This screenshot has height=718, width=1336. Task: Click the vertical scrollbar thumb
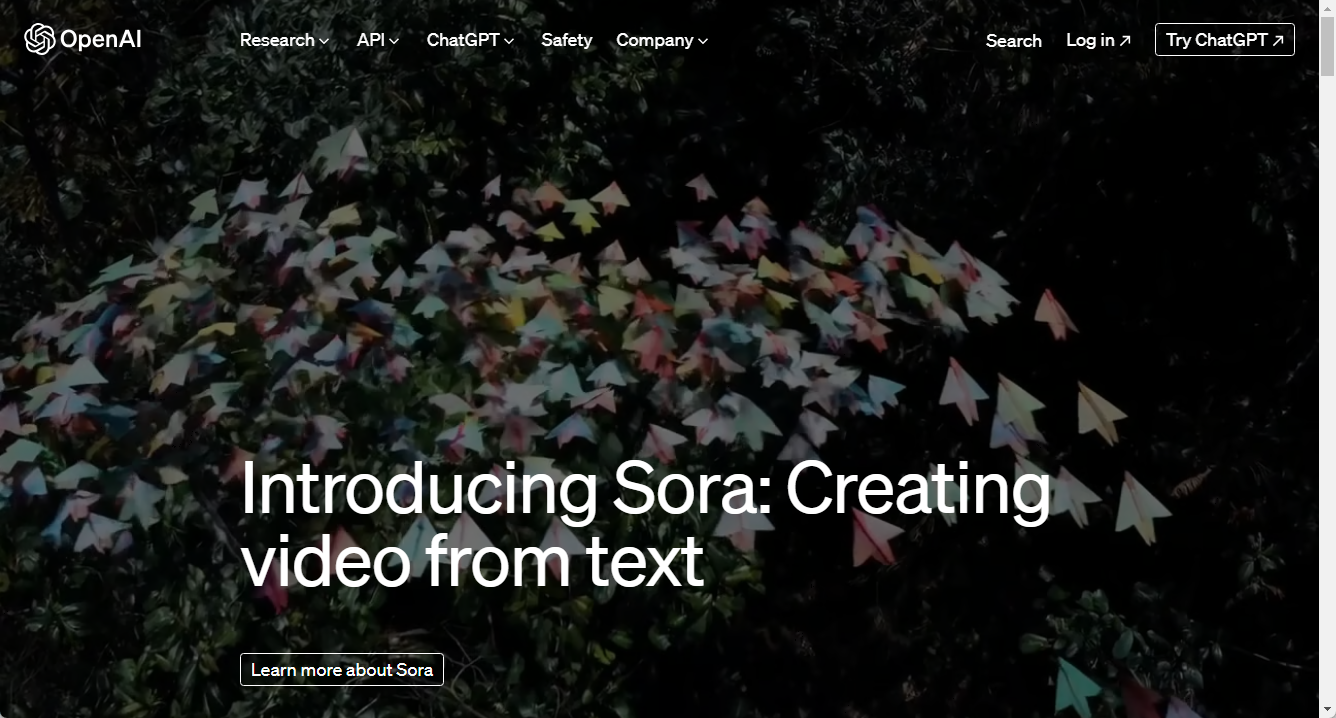pos(1327,47)
